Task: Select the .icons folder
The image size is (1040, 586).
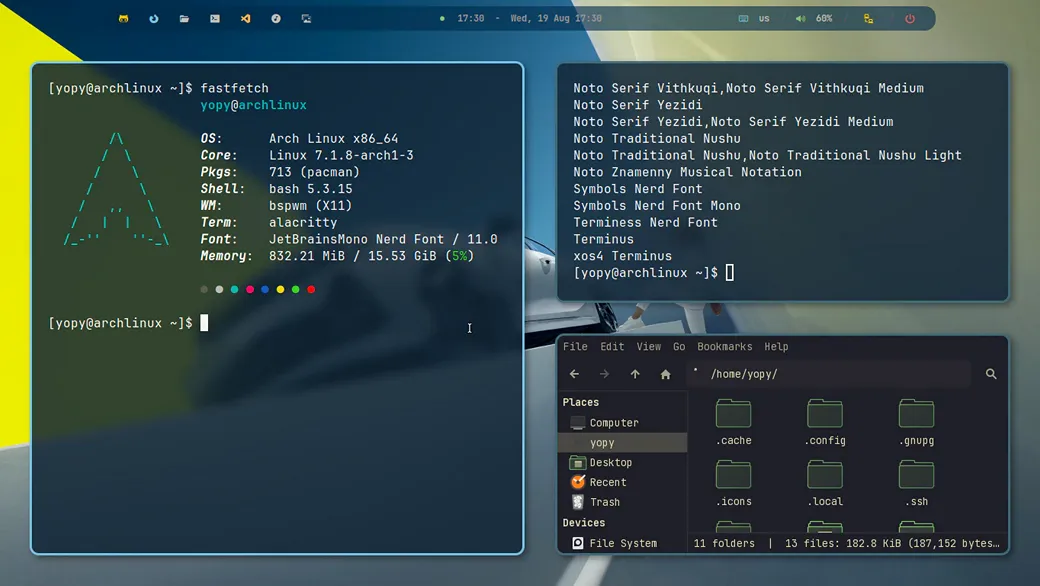Action: 734,483
